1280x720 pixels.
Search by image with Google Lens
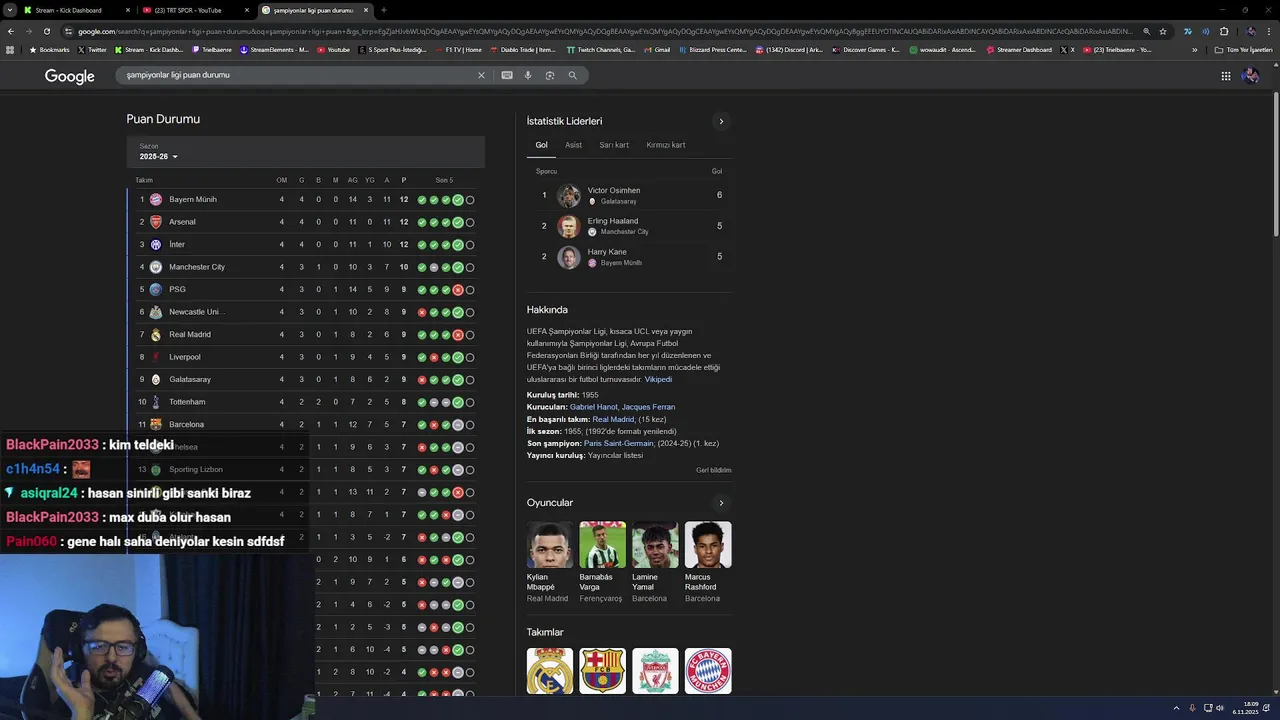[550, 75]
